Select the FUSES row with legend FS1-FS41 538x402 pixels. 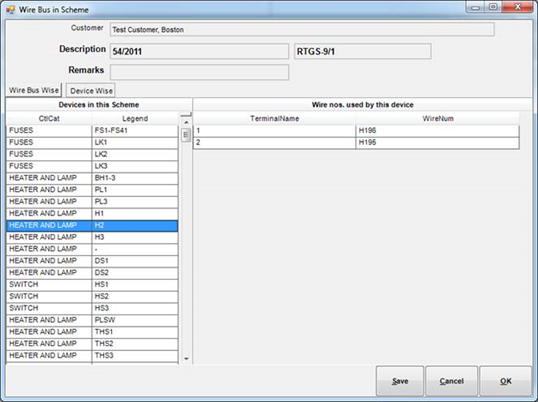click(92, 131)
